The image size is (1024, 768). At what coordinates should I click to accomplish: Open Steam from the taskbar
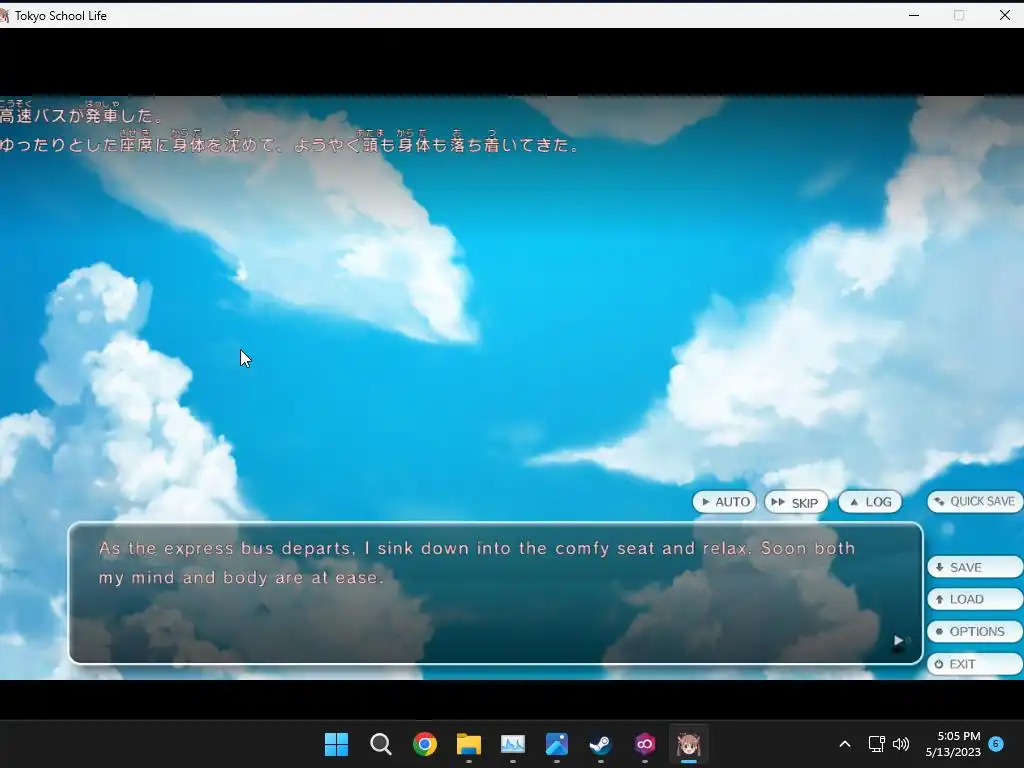(x=600, y=744)
